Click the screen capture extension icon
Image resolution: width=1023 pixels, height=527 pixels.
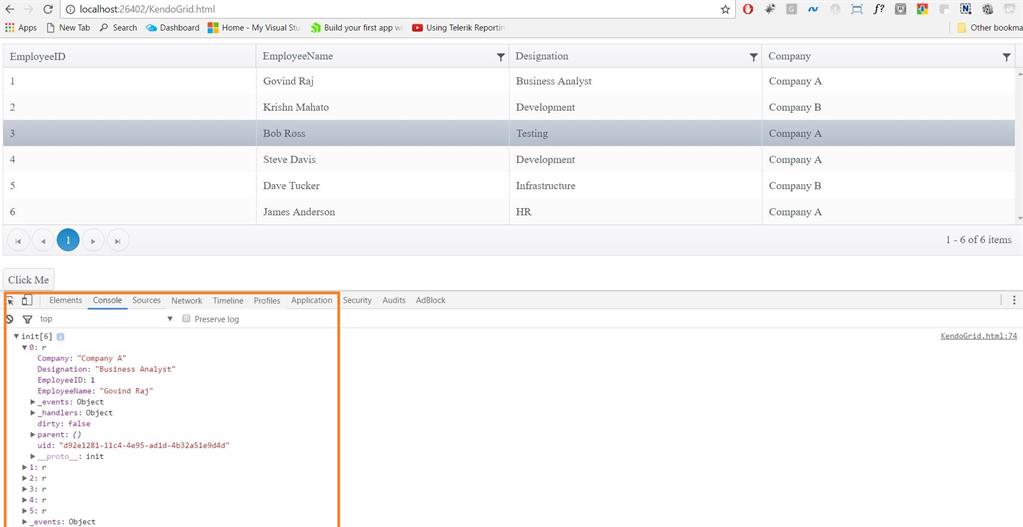click(857, 9)
